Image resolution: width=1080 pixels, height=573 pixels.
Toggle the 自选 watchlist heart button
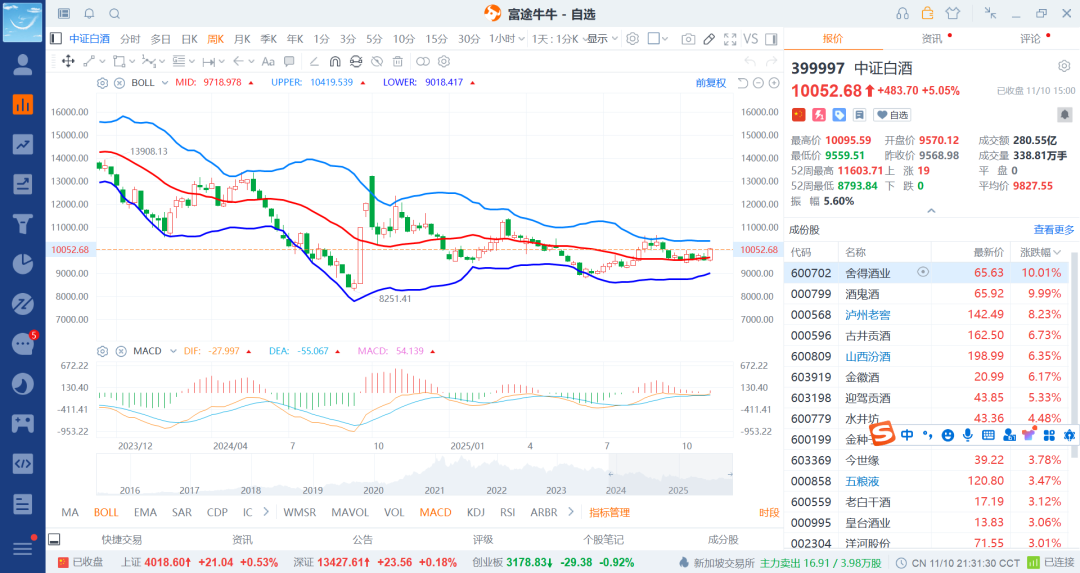(x=894, y=115)
